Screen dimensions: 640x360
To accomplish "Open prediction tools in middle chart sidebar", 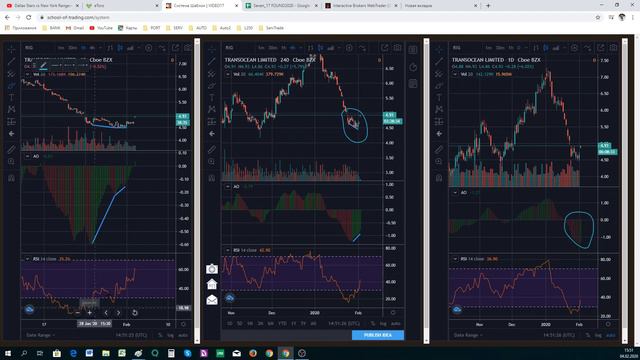I will [x=211, y=122].
